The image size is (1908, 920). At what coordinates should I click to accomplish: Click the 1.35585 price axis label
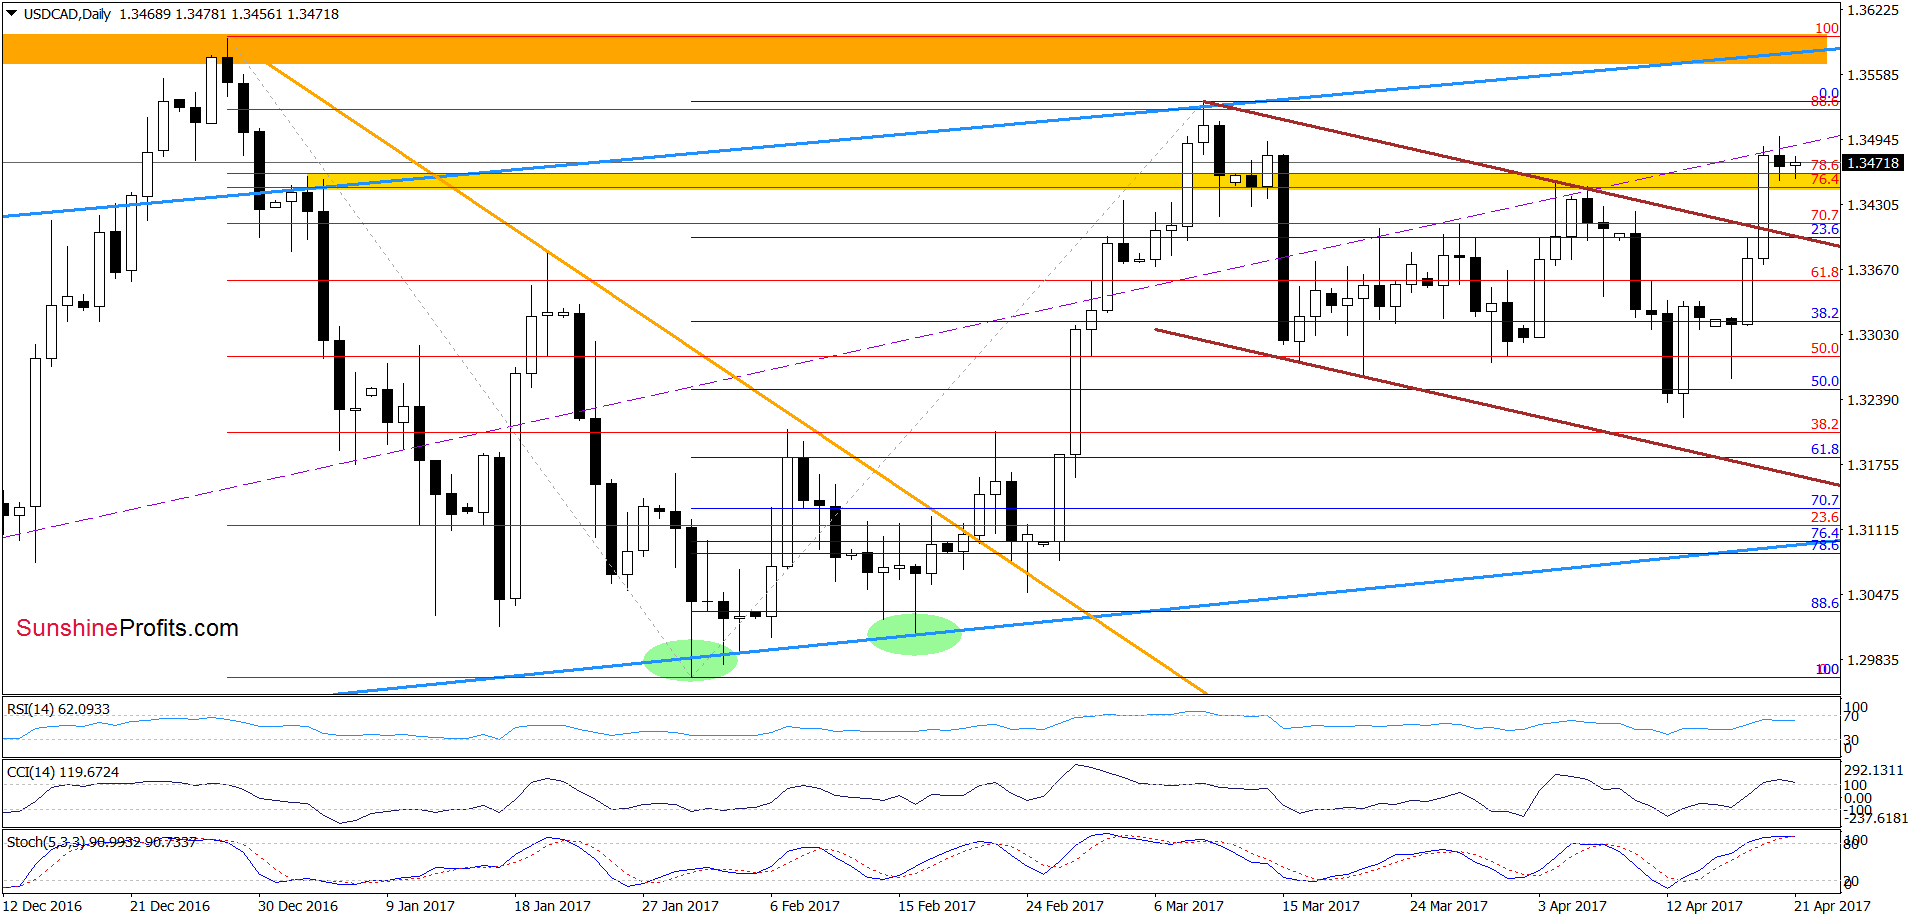[1872, 75]
